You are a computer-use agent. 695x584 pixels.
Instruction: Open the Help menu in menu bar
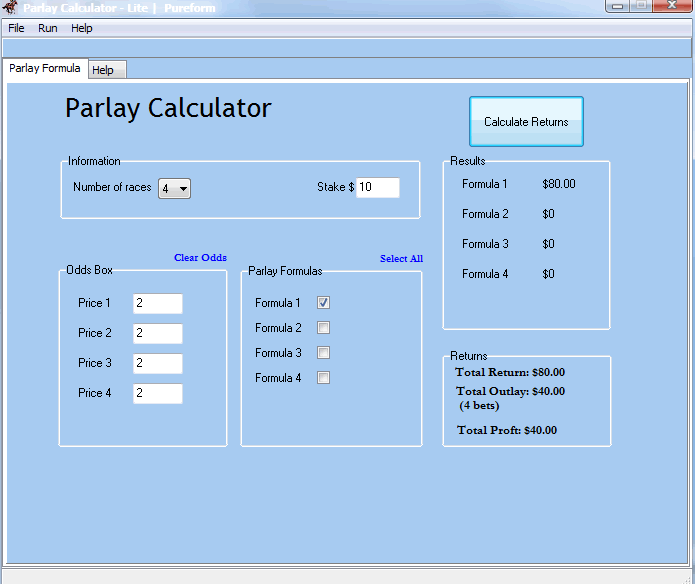click(x=82, y=28)
